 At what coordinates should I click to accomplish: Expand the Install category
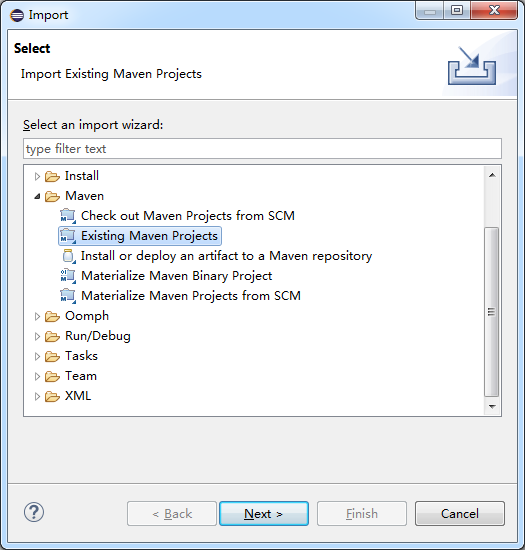pos(37,176)
